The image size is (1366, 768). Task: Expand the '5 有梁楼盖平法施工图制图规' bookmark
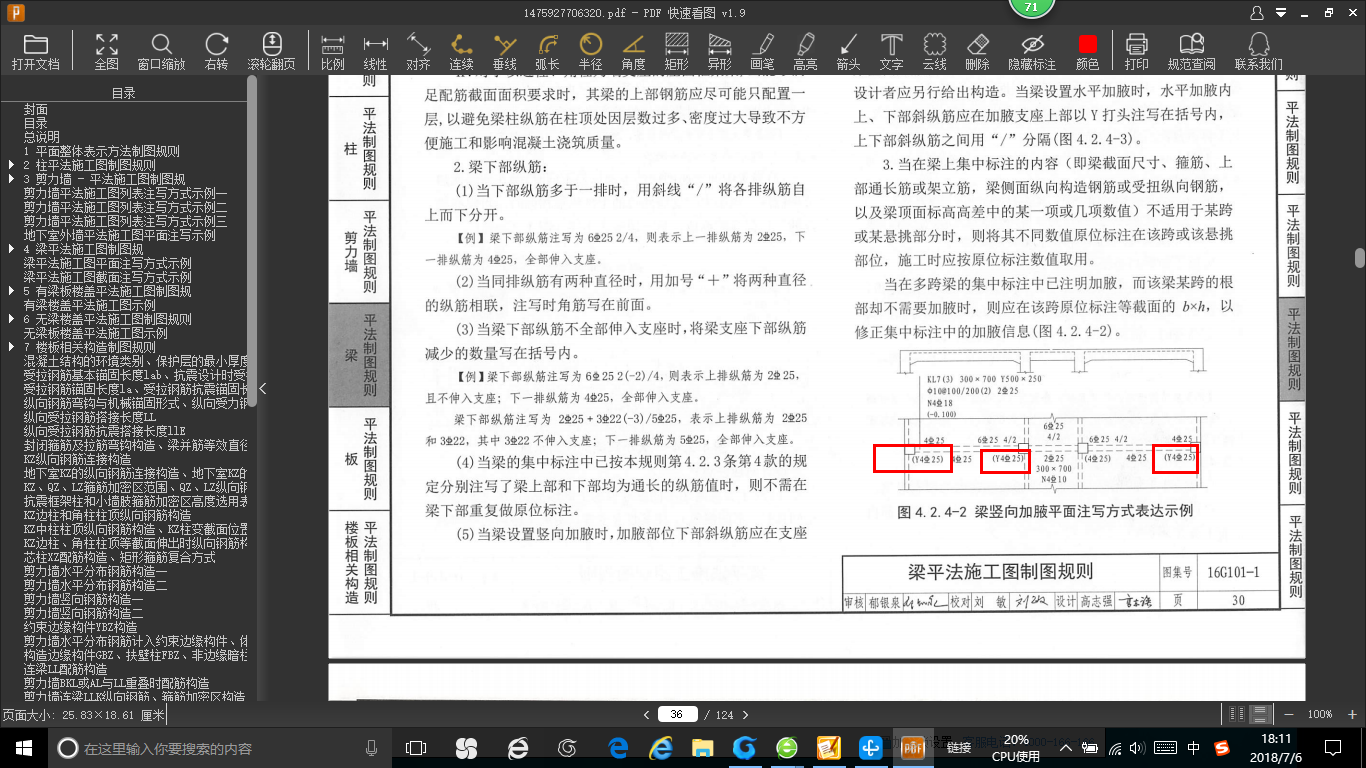pyautogui.click(x=11, y=291)
